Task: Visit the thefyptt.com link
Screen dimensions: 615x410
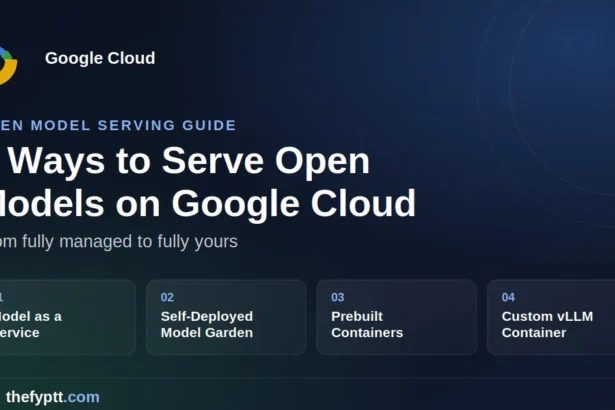Action: pos(53,397)
